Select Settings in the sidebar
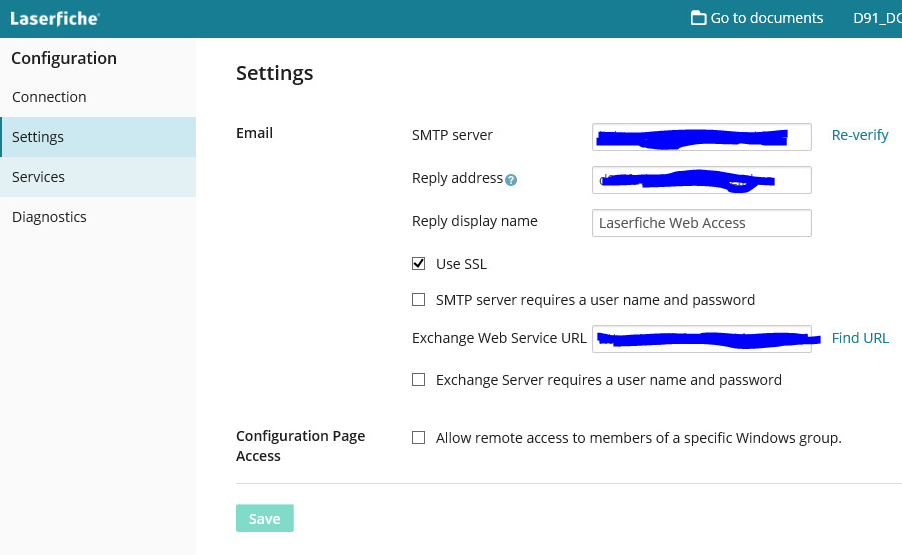Viewport: 902px width, 555px height. [98, 137]
